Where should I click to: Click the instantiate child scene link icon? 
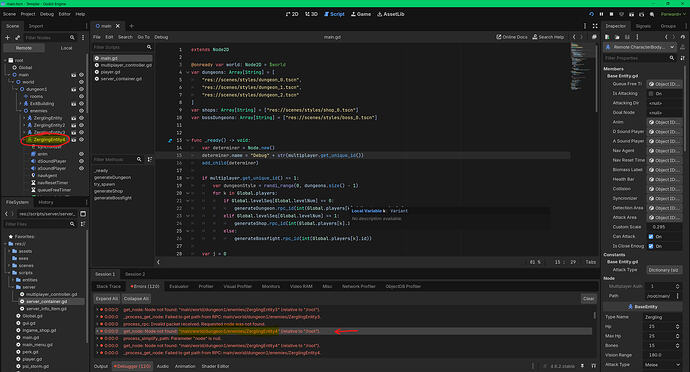(17, 37)
